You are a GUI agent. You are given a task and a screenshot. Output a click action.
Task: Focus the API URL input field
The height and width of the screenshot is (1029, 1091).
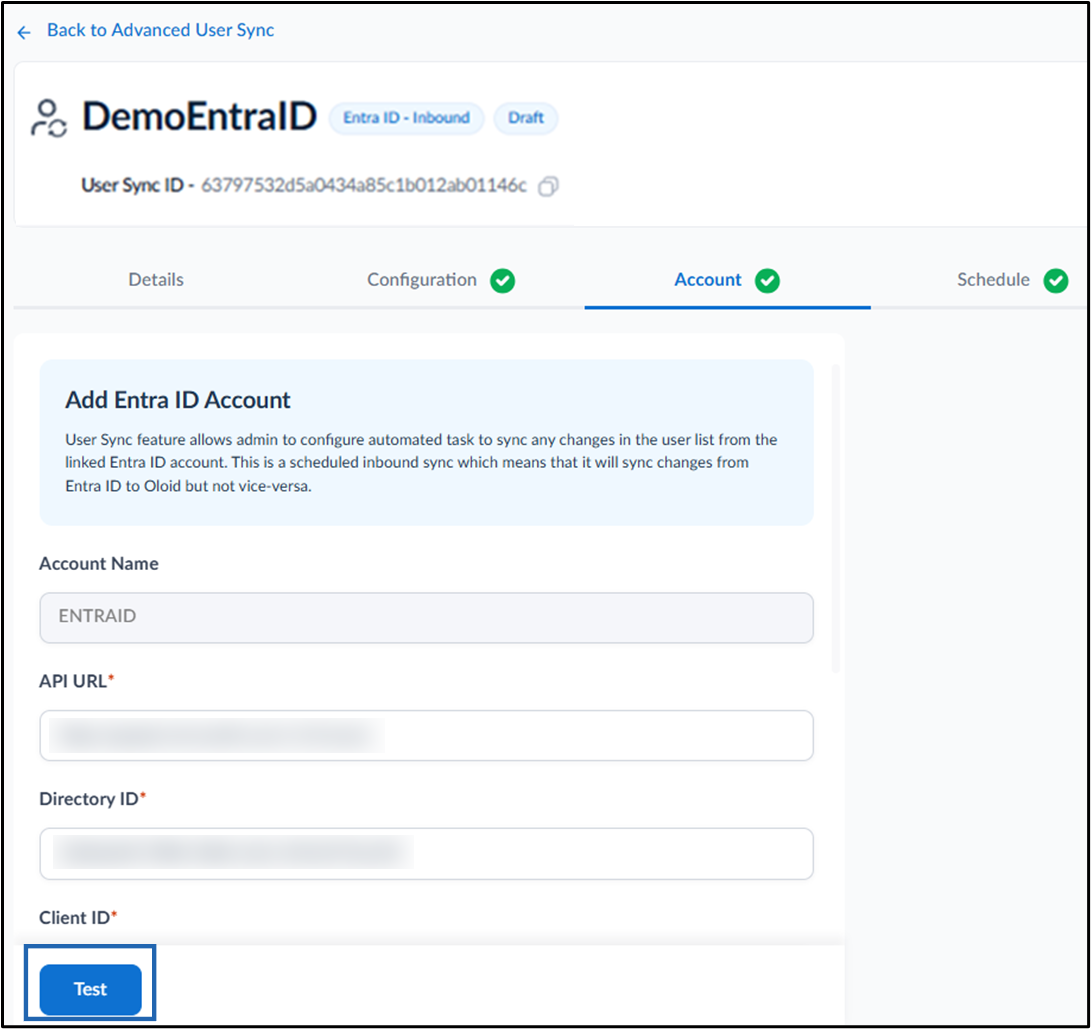click(427, 735)
